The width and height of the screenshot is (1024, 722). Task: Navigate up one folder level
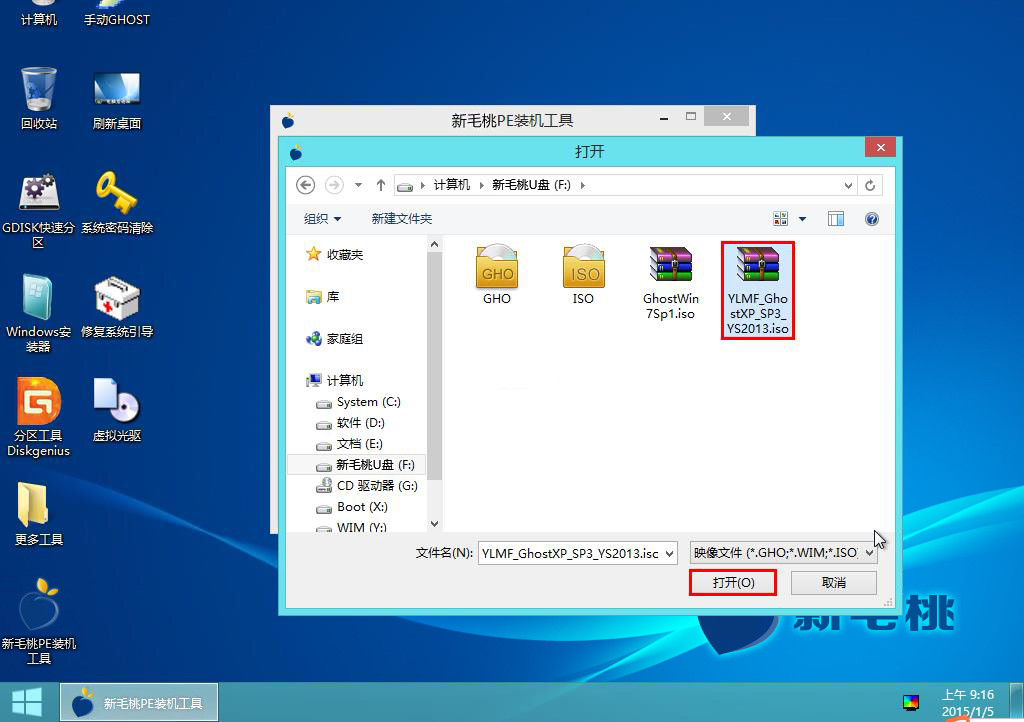click(381, 185)
